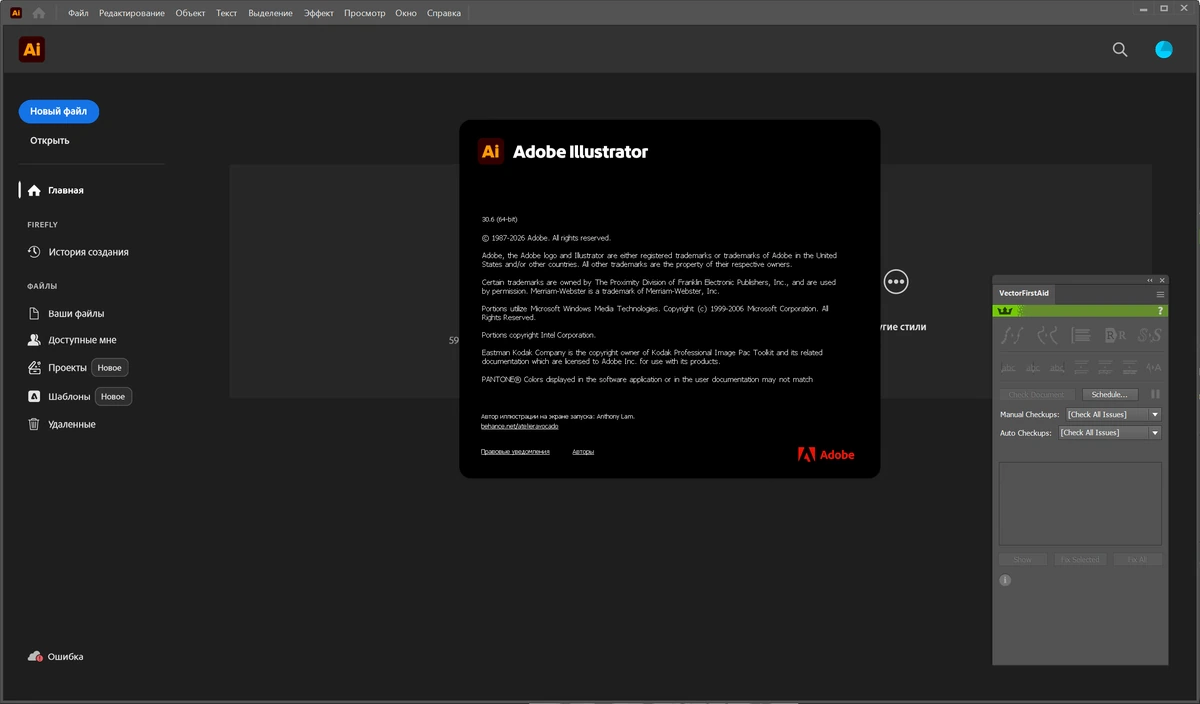Screen dimensions: 1200x704
Task: Click the Новый файл button
Action: (59, 112)
